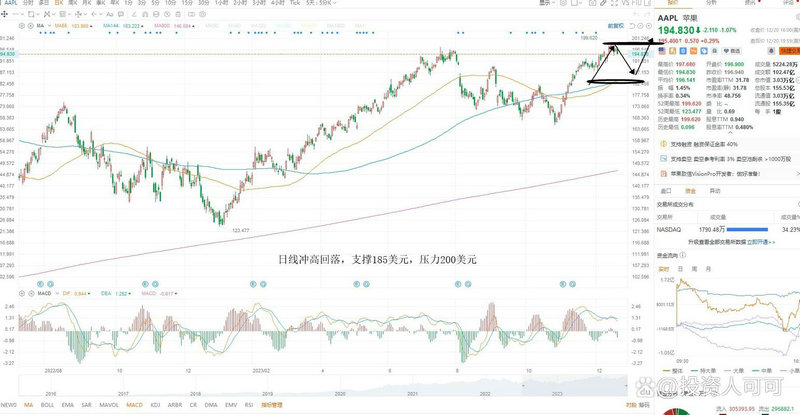Click the eye icon in drawing toolbar
800x415 pixels.
(x=167, y=14)
